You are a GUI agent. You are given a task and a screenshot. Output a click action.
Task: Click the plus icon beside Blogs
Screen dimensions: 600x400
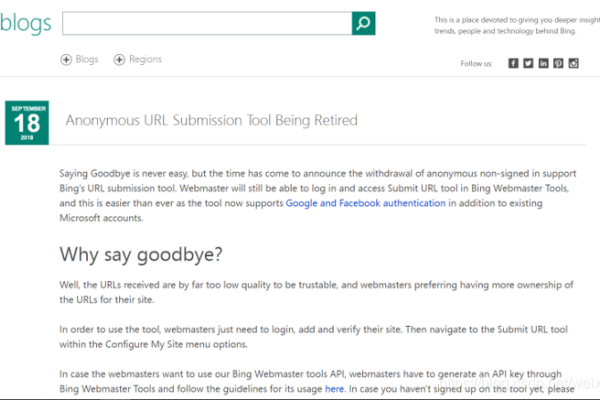67,60
